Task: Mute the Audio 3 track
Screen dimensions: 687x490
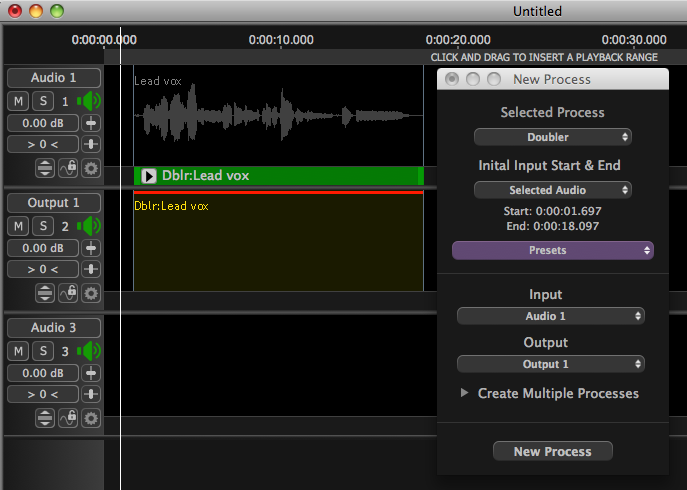Action: click(18, 351)
